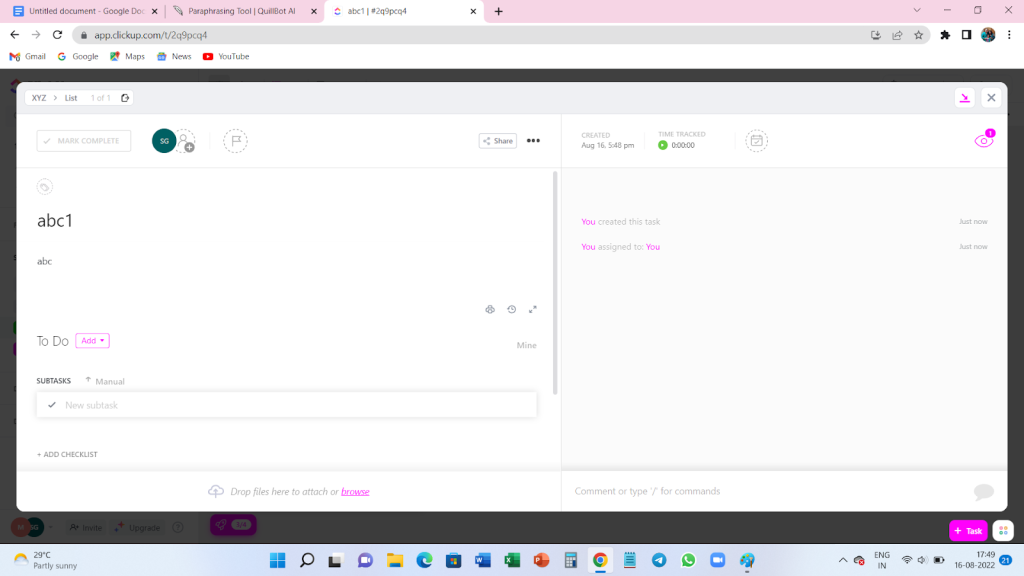Toggle Mark Complete on the task
Image resolution: width=1024 pixels, height=576 pixels.
[x=83, y=141]
